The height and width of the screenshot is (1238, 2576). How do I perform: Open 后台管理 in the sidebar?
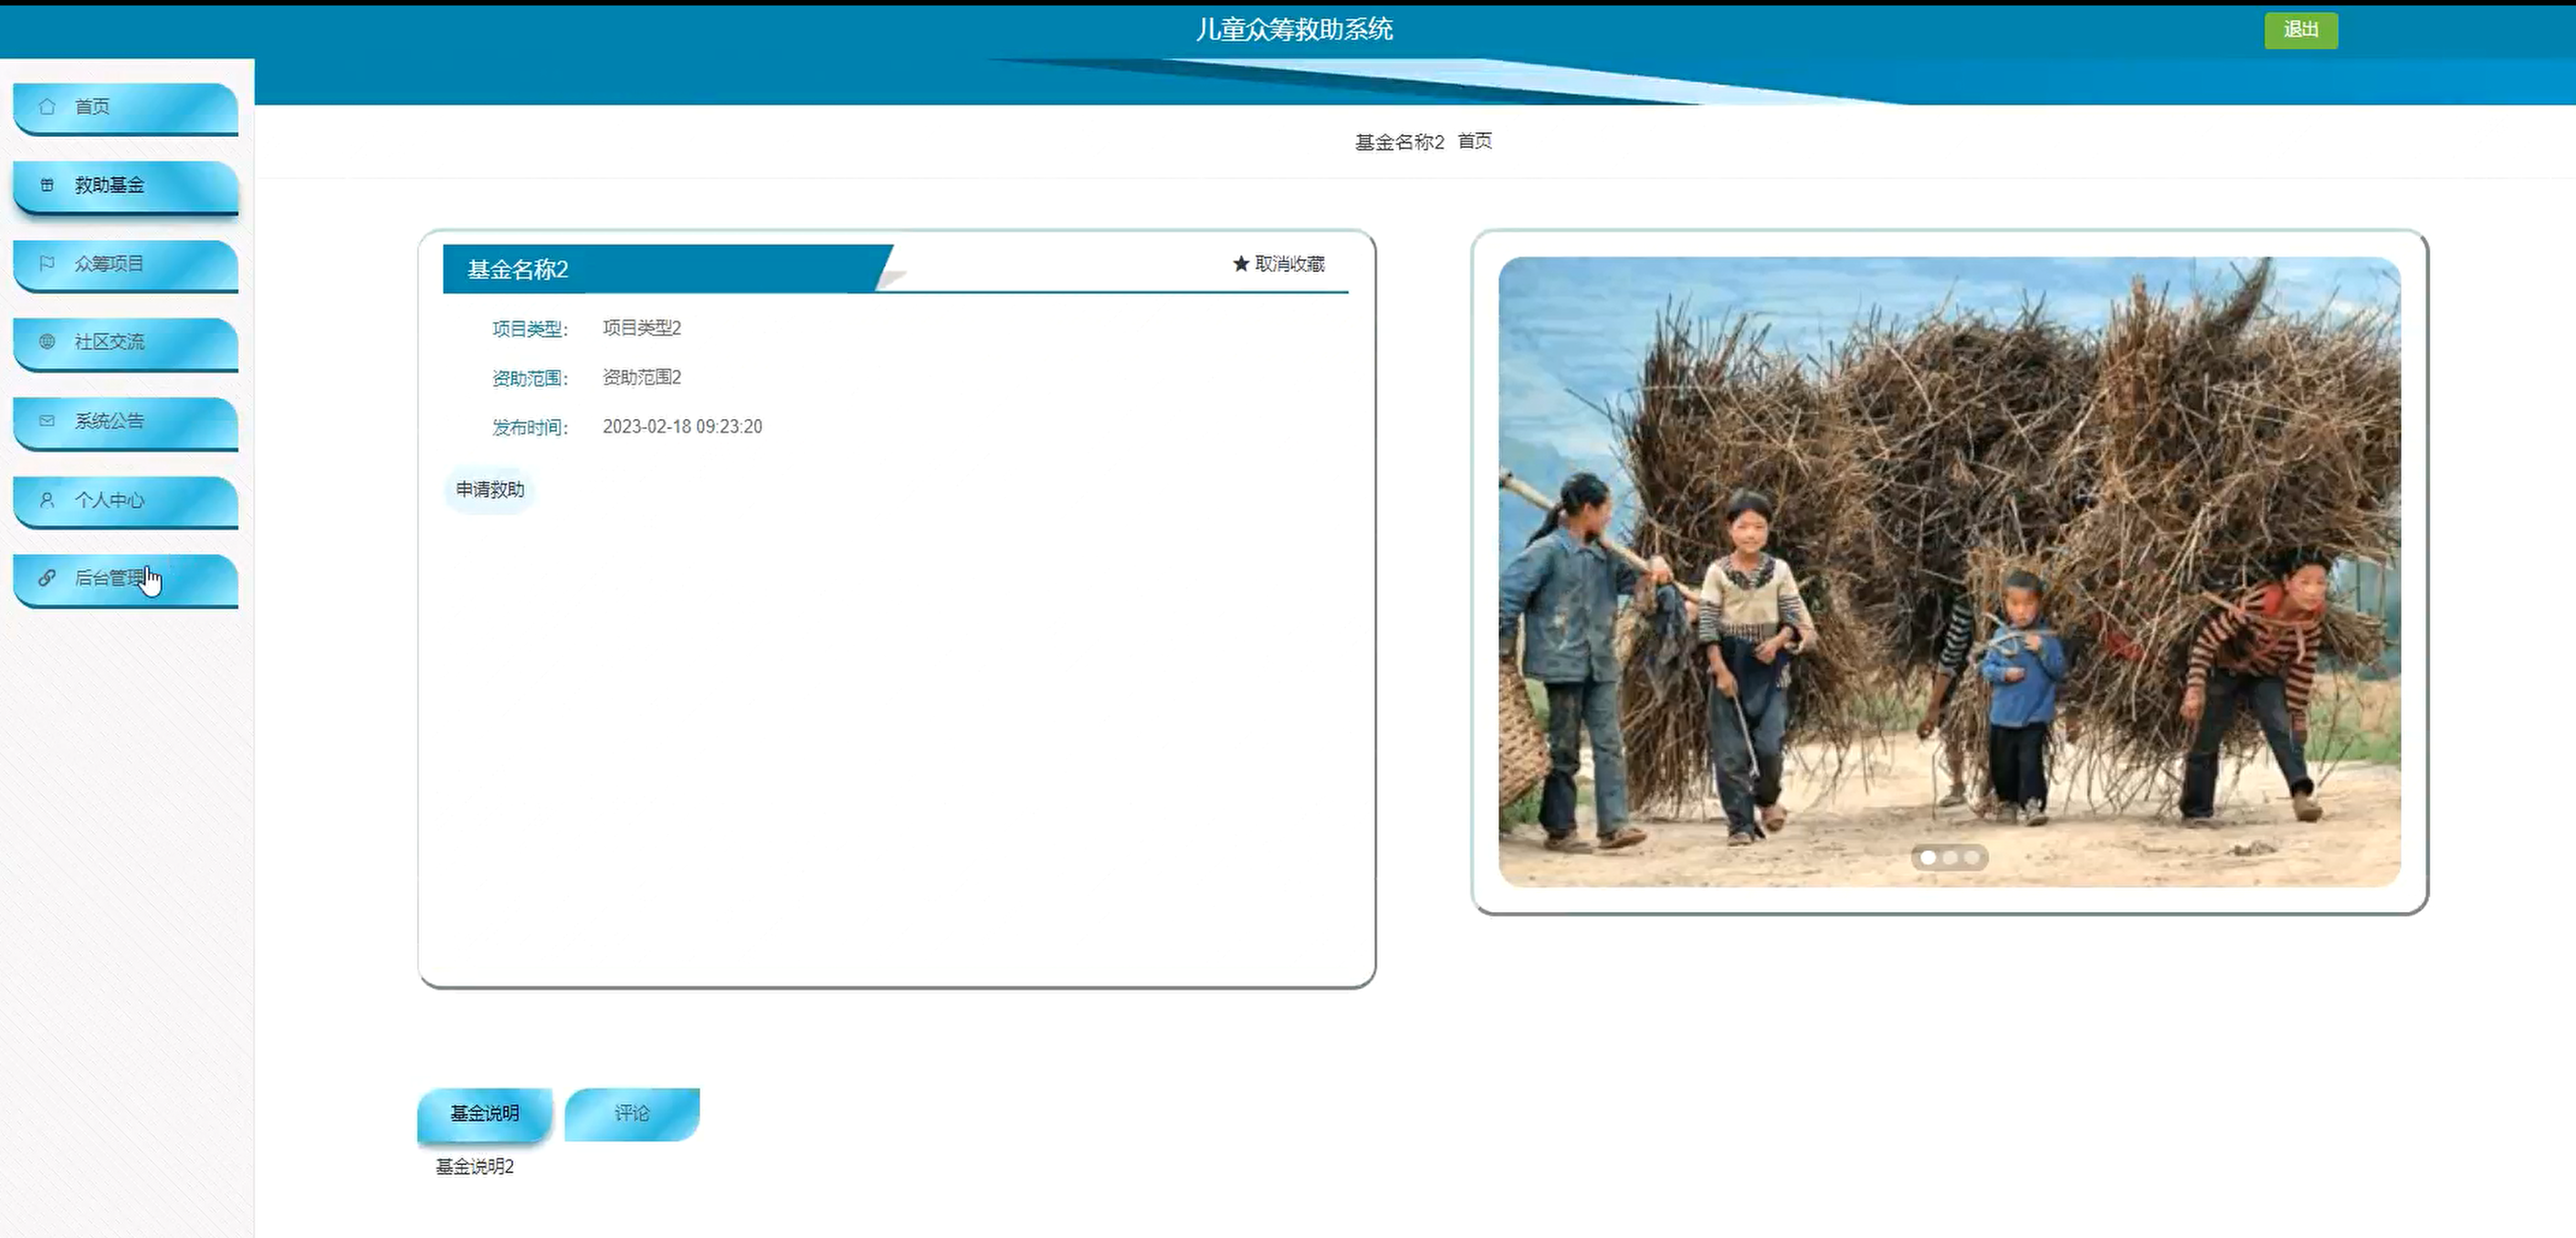[x=126, y=579]
